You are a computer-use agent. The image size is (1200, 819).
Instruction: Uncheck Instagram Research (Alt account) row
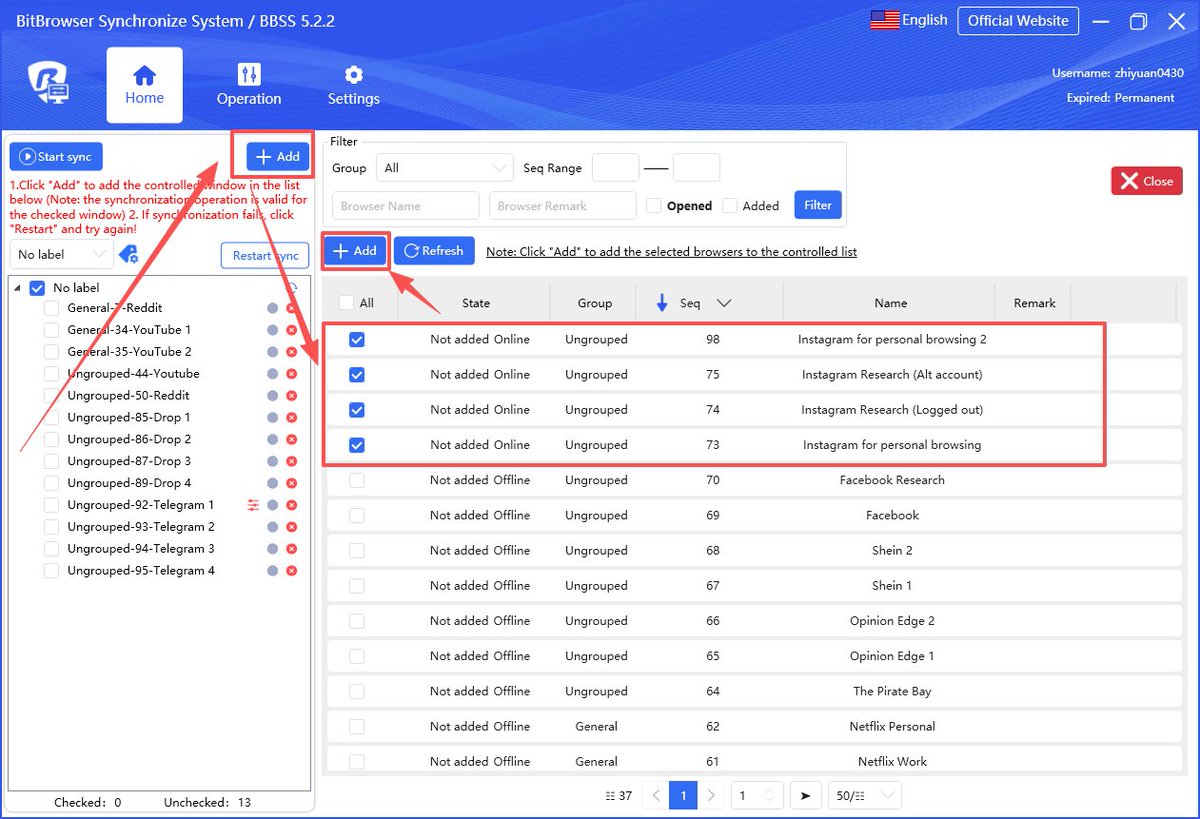tap(357, 375)
